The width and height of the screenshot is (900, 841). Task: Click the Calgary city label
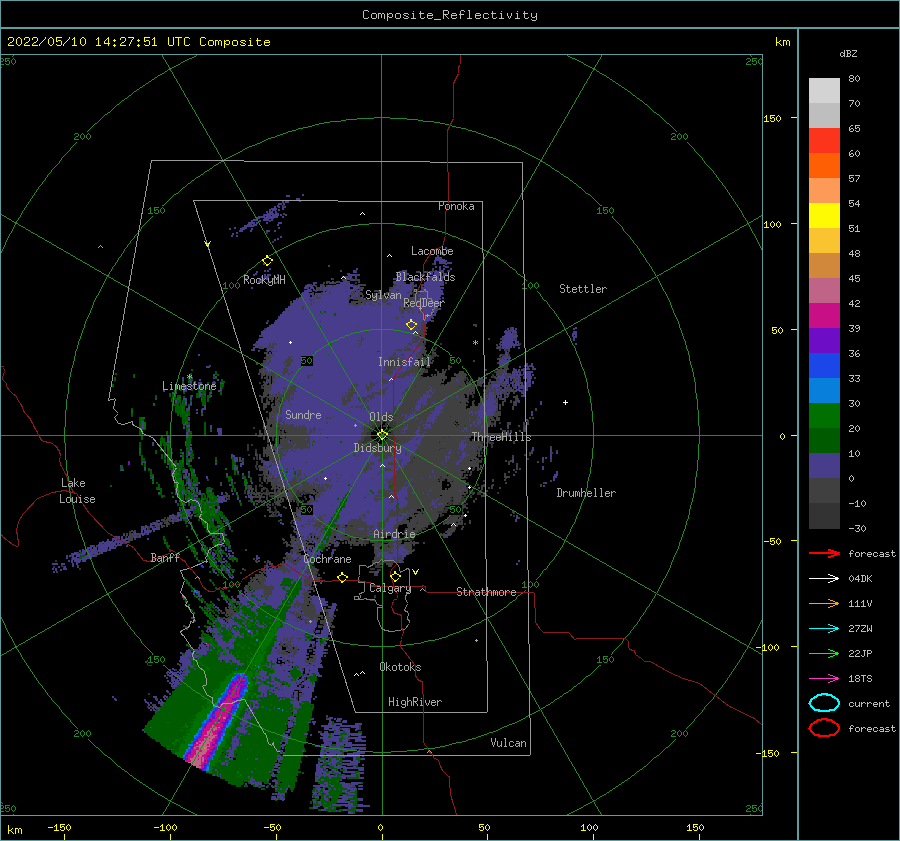[390, 588]
